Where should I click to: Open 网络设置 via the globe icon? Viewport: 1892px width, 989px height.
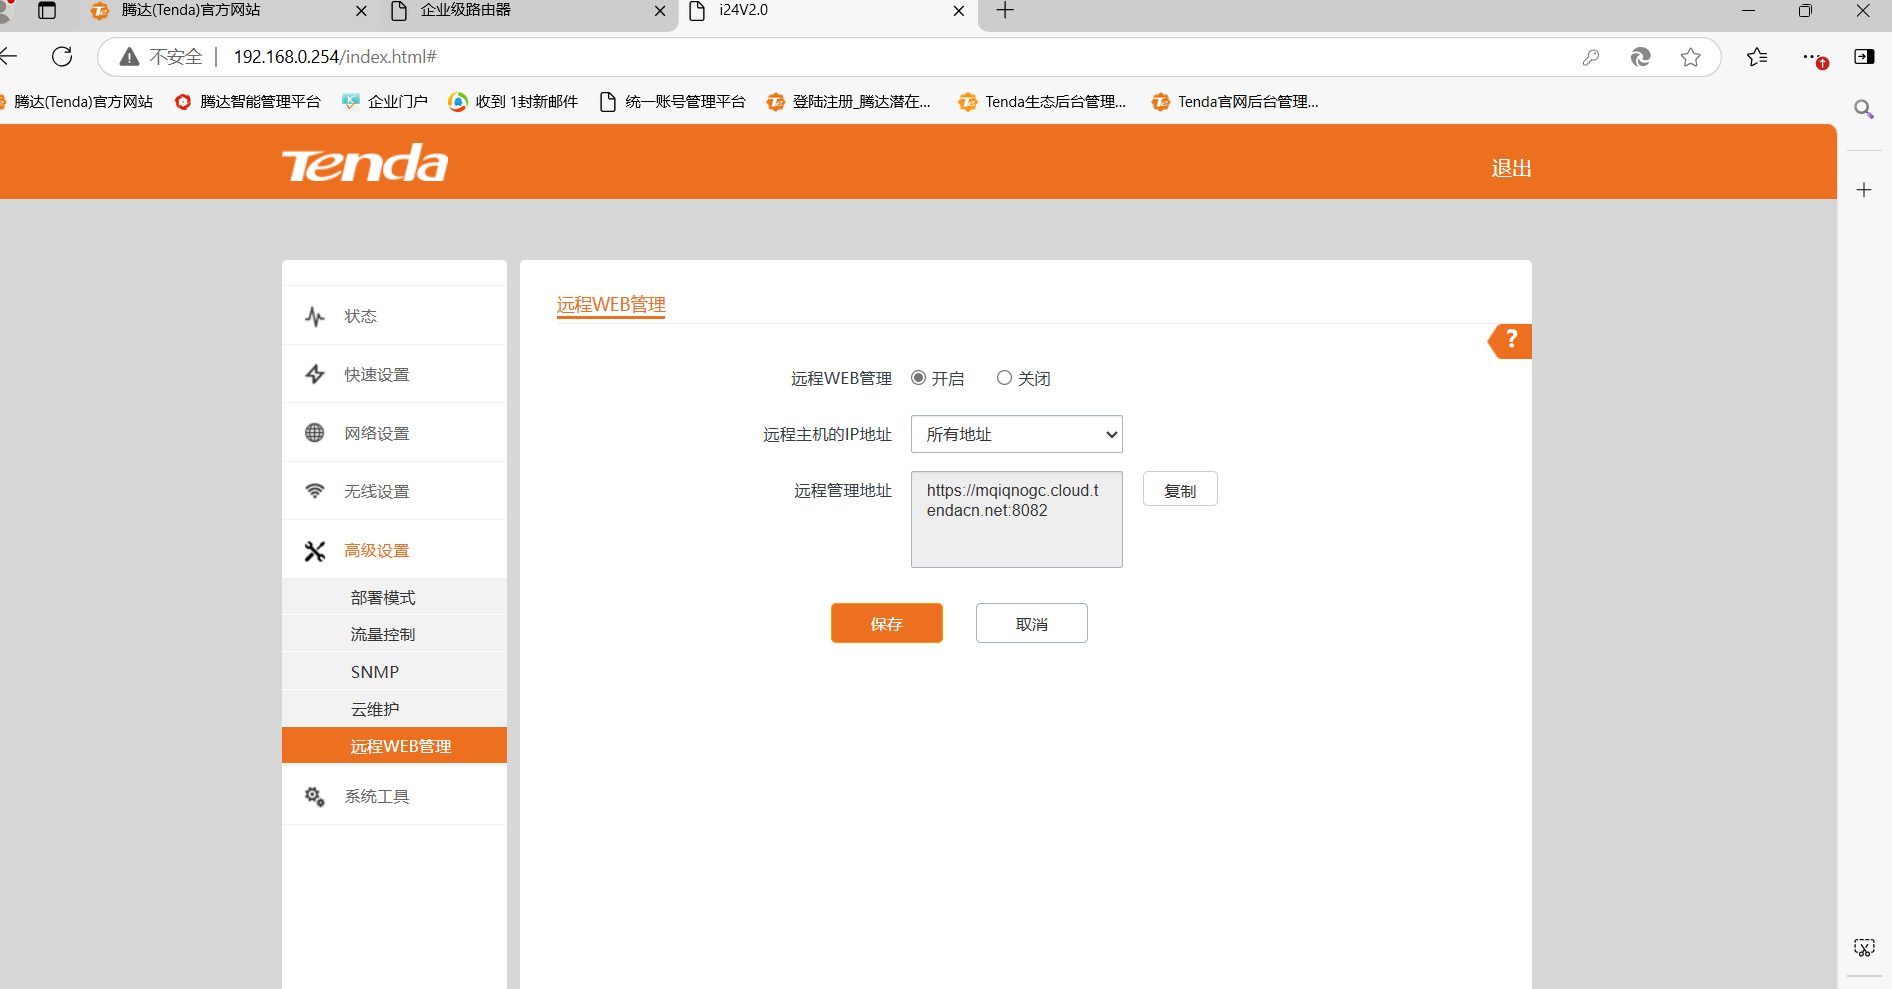point(314,432)
